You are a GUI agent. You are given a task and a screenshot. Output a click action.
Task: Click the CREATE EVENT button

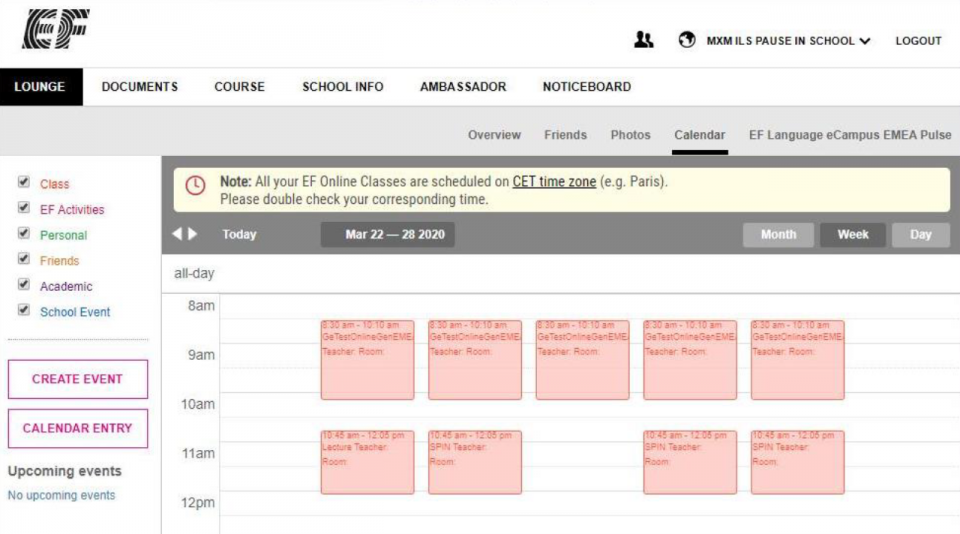78,379
